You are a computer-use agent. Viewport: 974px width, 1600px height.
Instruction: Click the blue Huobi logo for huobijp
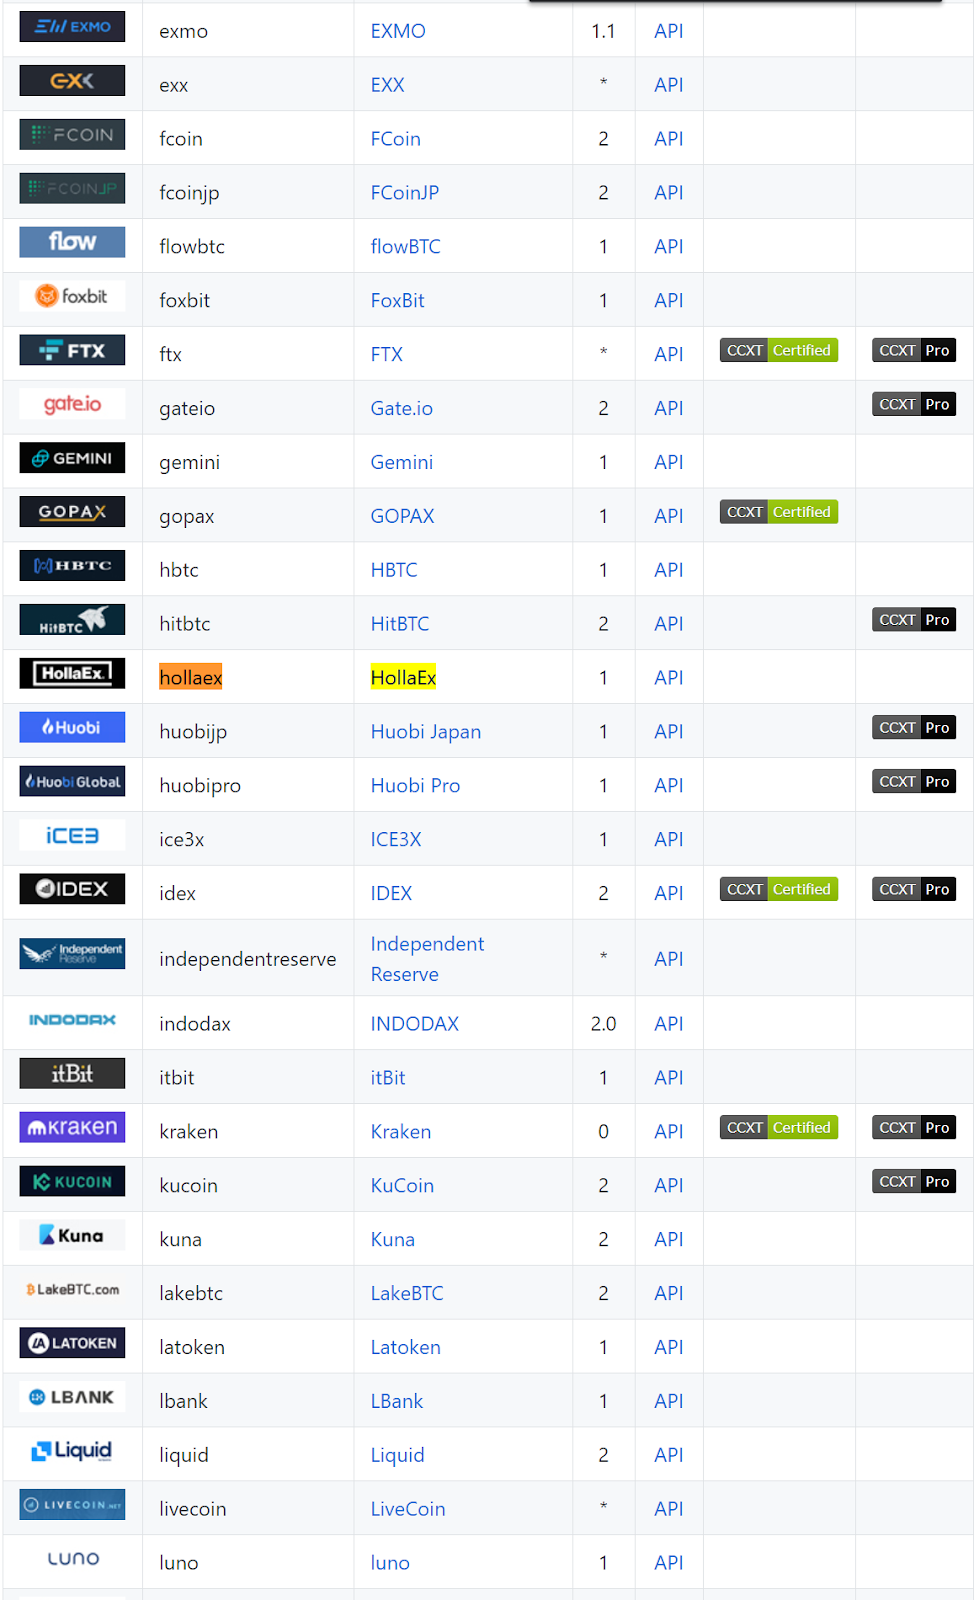point(72,729)
